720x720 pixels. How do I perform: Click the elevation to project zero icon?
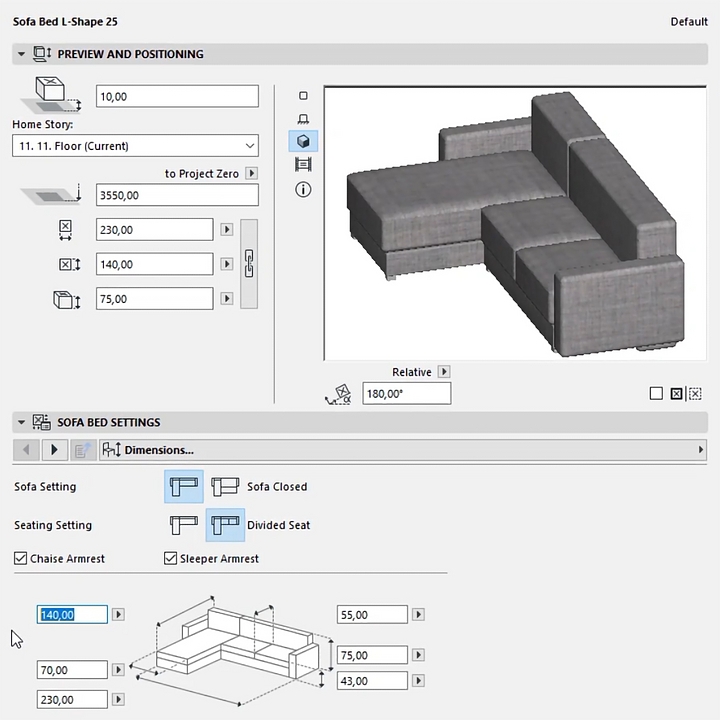tap(51, 195)
